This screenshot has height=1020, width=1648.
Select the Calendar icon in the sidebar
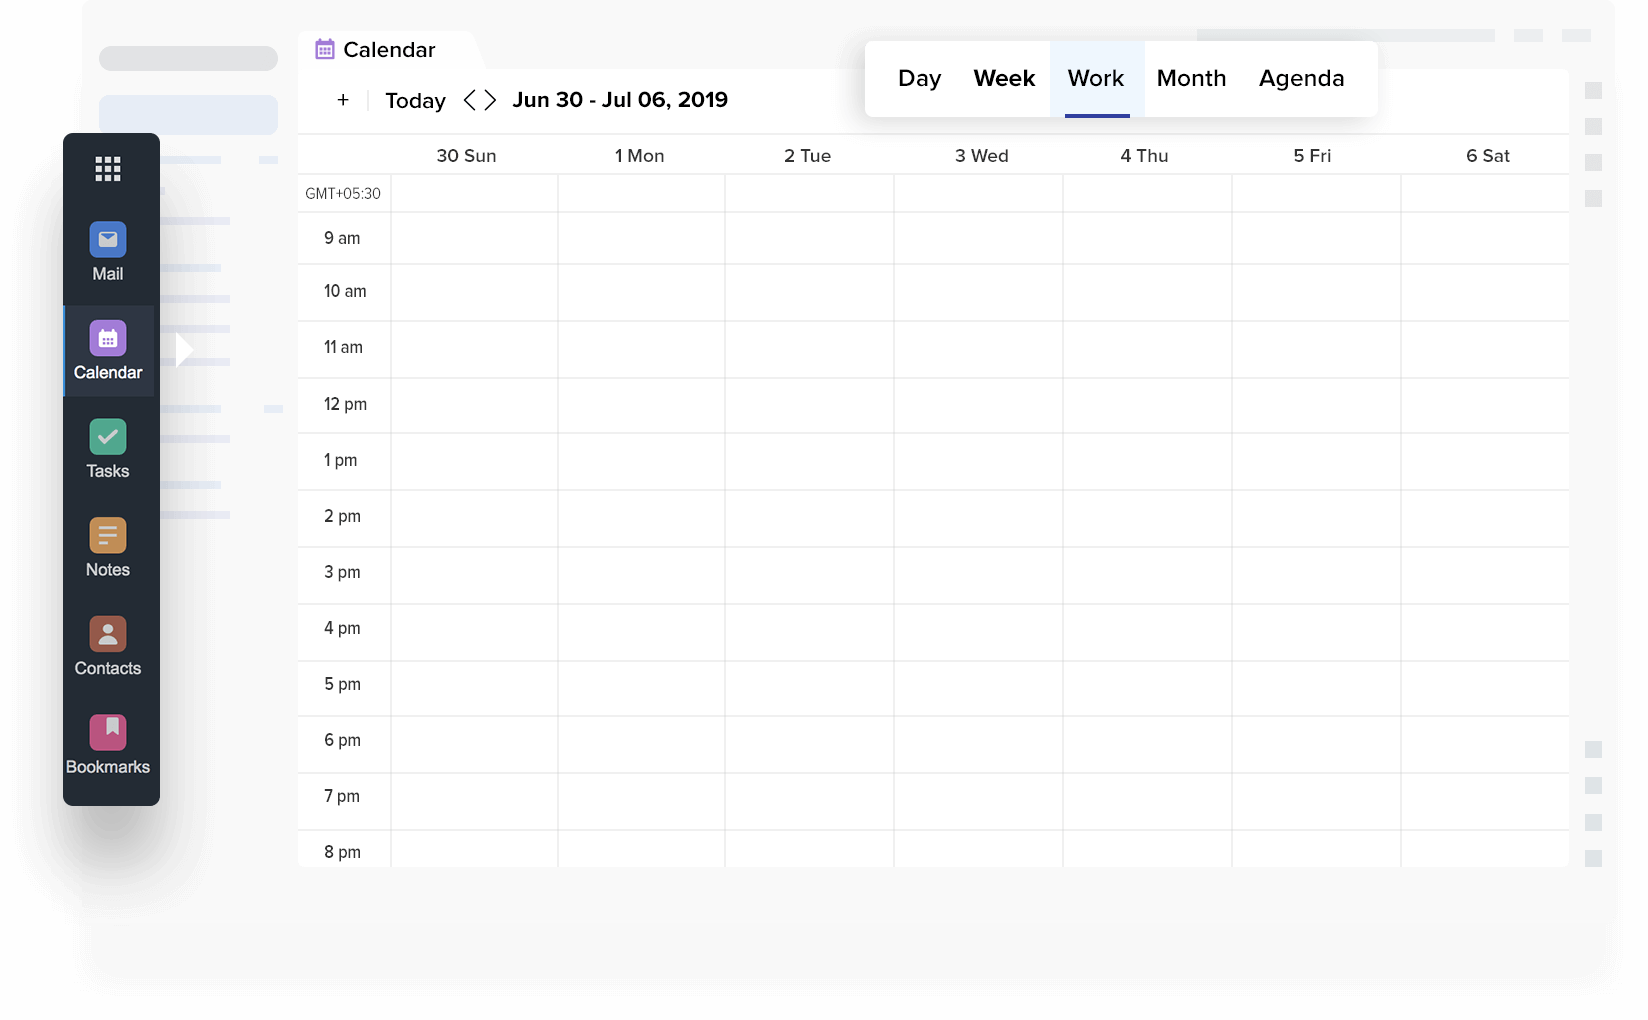click(107, 339)
